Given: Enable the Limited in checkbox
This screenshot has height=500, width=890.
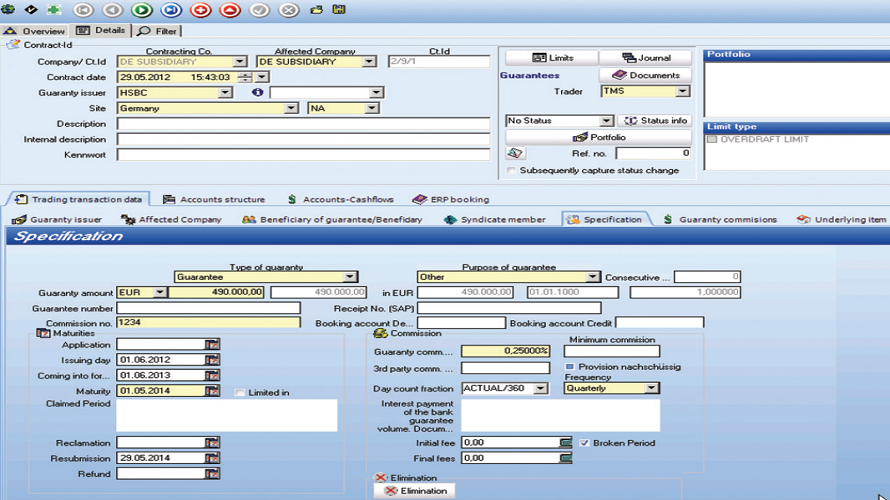Looking at the screenshot, I should [240, 393].
